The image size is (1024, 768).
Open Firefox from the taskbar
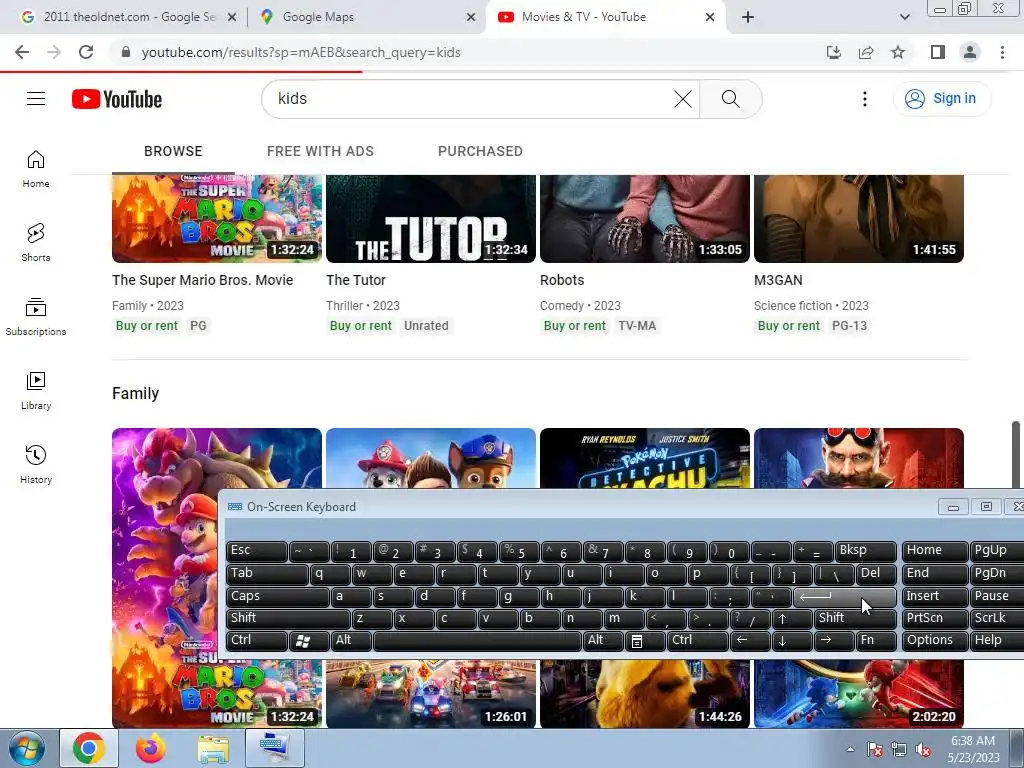[x=151, y=748]
